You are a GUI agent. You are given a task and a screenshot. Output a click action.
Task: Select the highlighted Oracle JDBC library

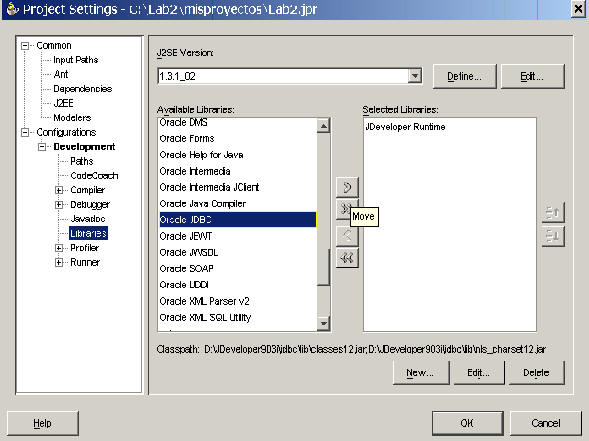tap(237, 220)
